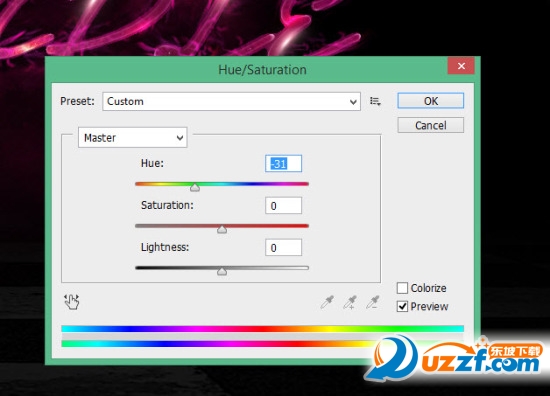Select the Add to Sample eyedropper
The height and width of the screenshot is (396, 550).
click(350, 302)
